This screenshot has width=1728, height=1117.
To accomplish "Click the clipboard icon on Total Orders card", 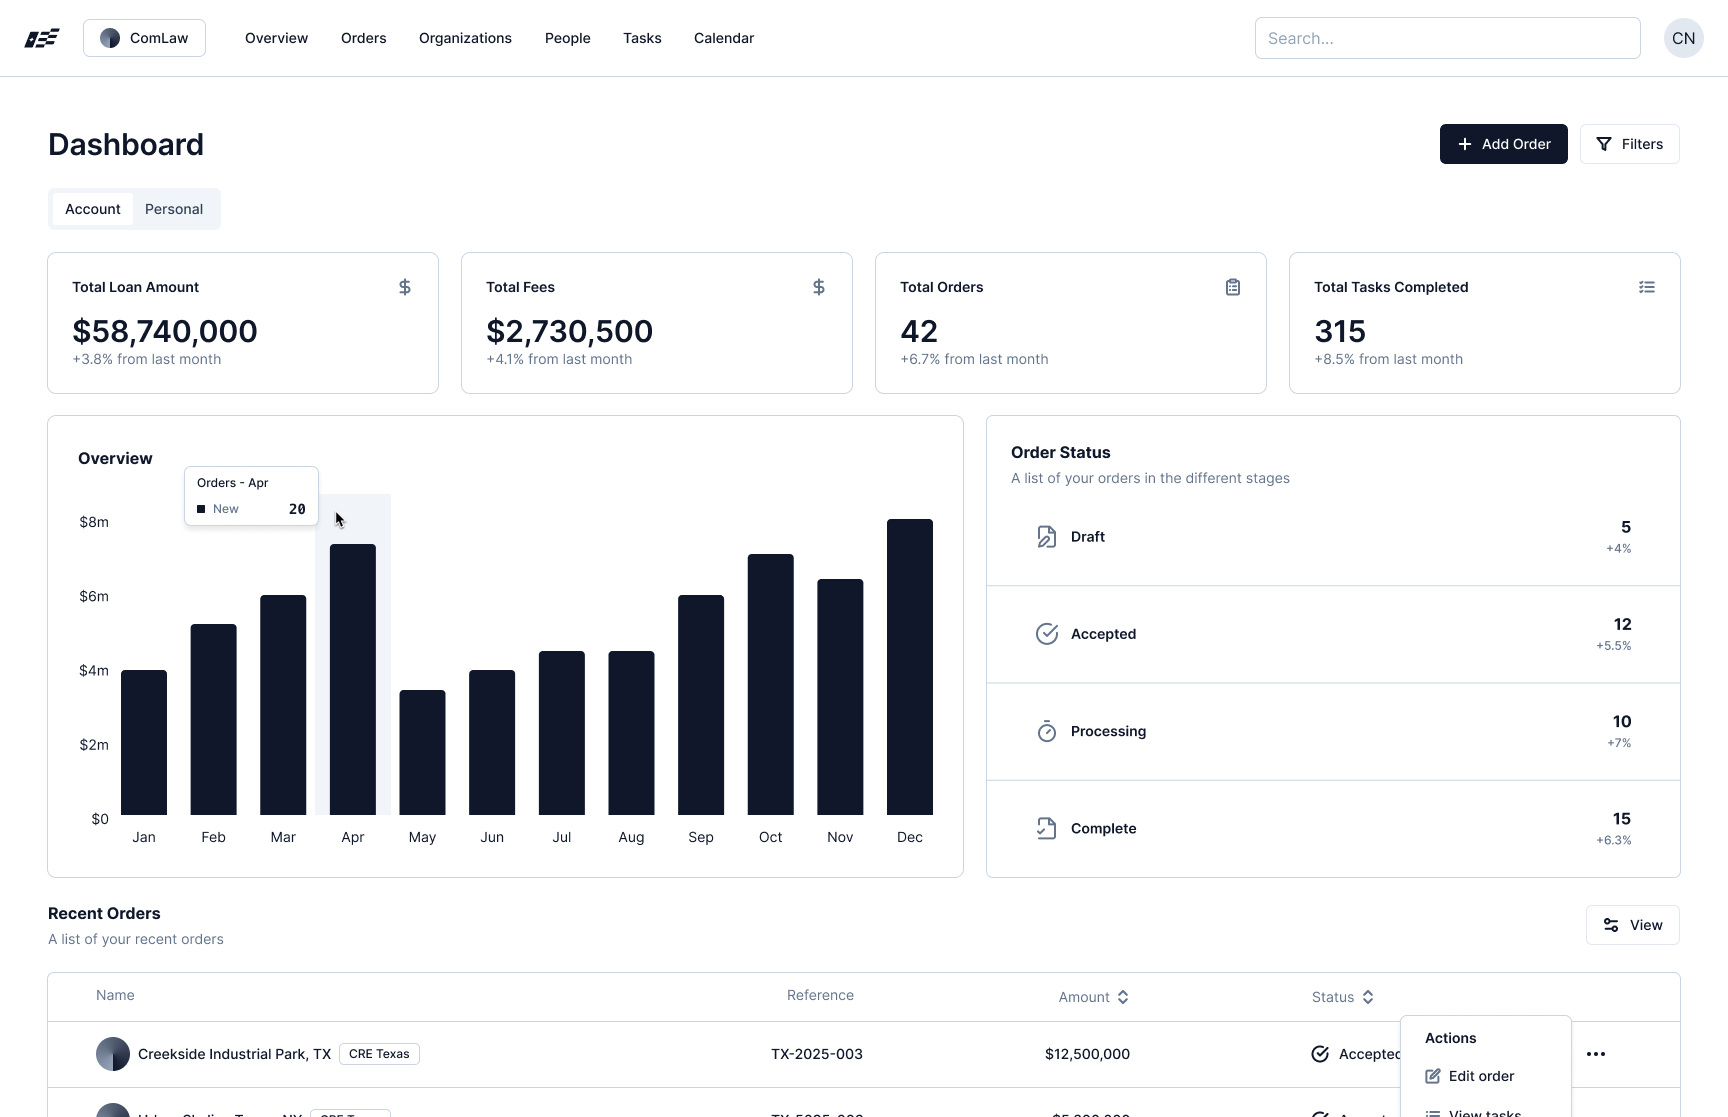I will coord(1232,287).
